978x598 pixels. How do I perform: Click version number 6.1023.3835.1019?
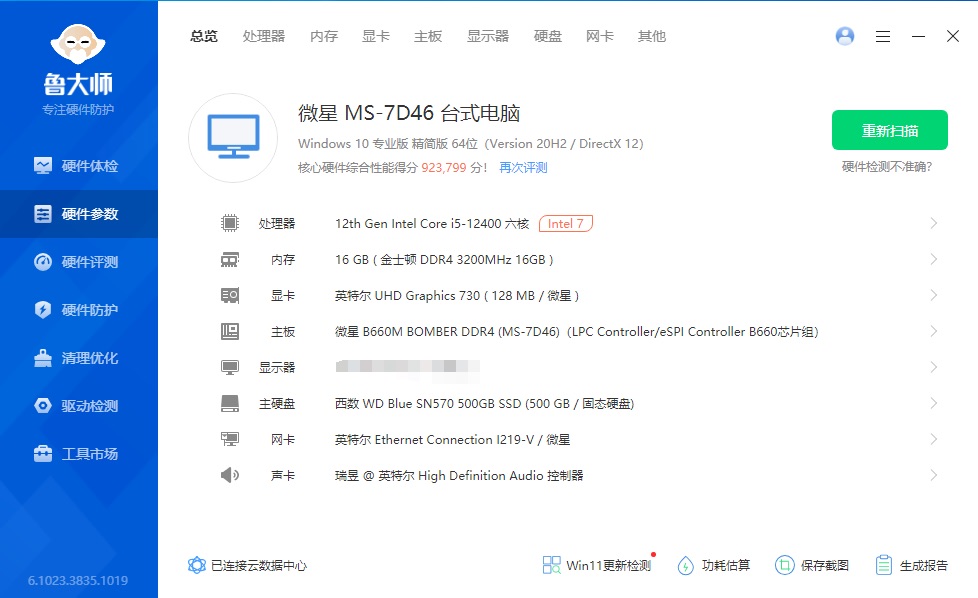[78, 581]
